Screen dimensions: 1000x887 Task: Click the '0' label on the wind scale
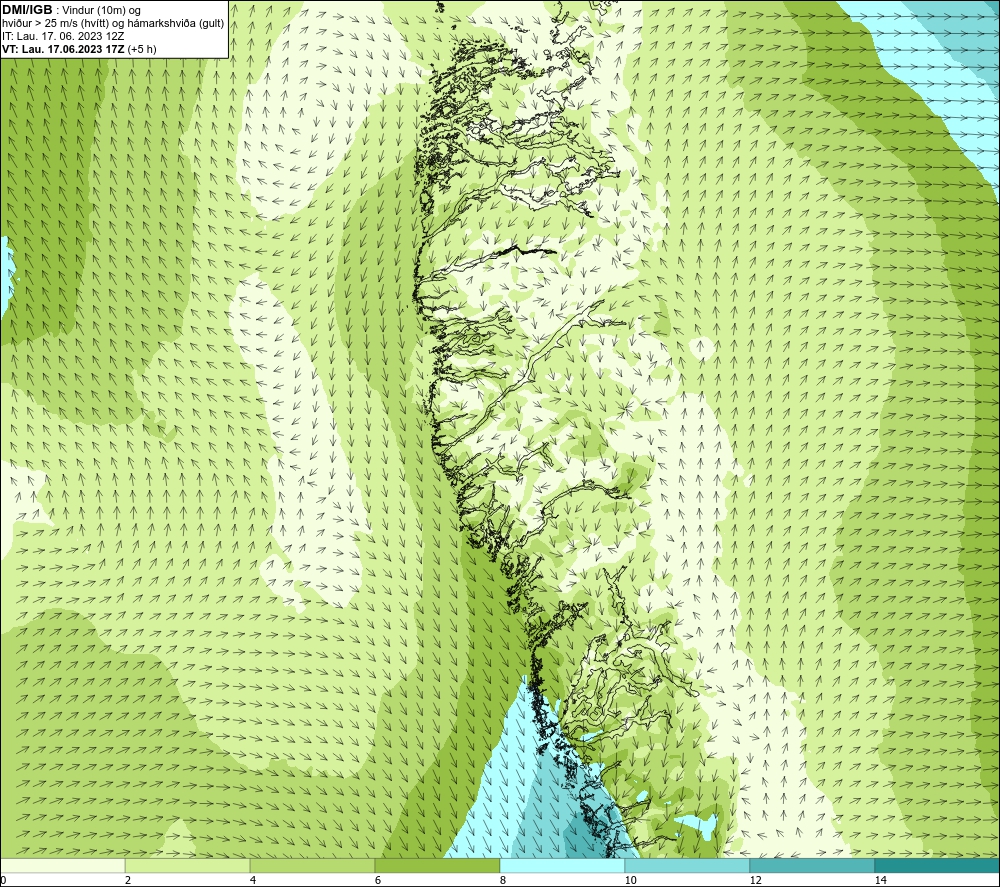(3, 880)
